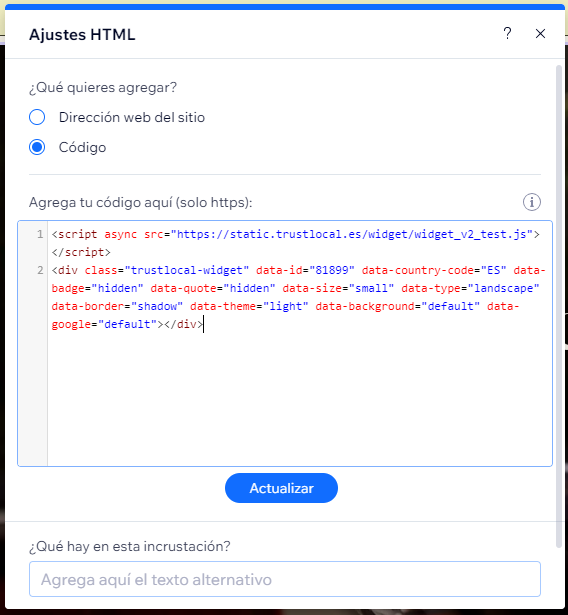Image resolution: width=568 pixels, height=615 pixels.
Task: Click the 'Dirección web del sitio' label text
Action: pos(132,117)
